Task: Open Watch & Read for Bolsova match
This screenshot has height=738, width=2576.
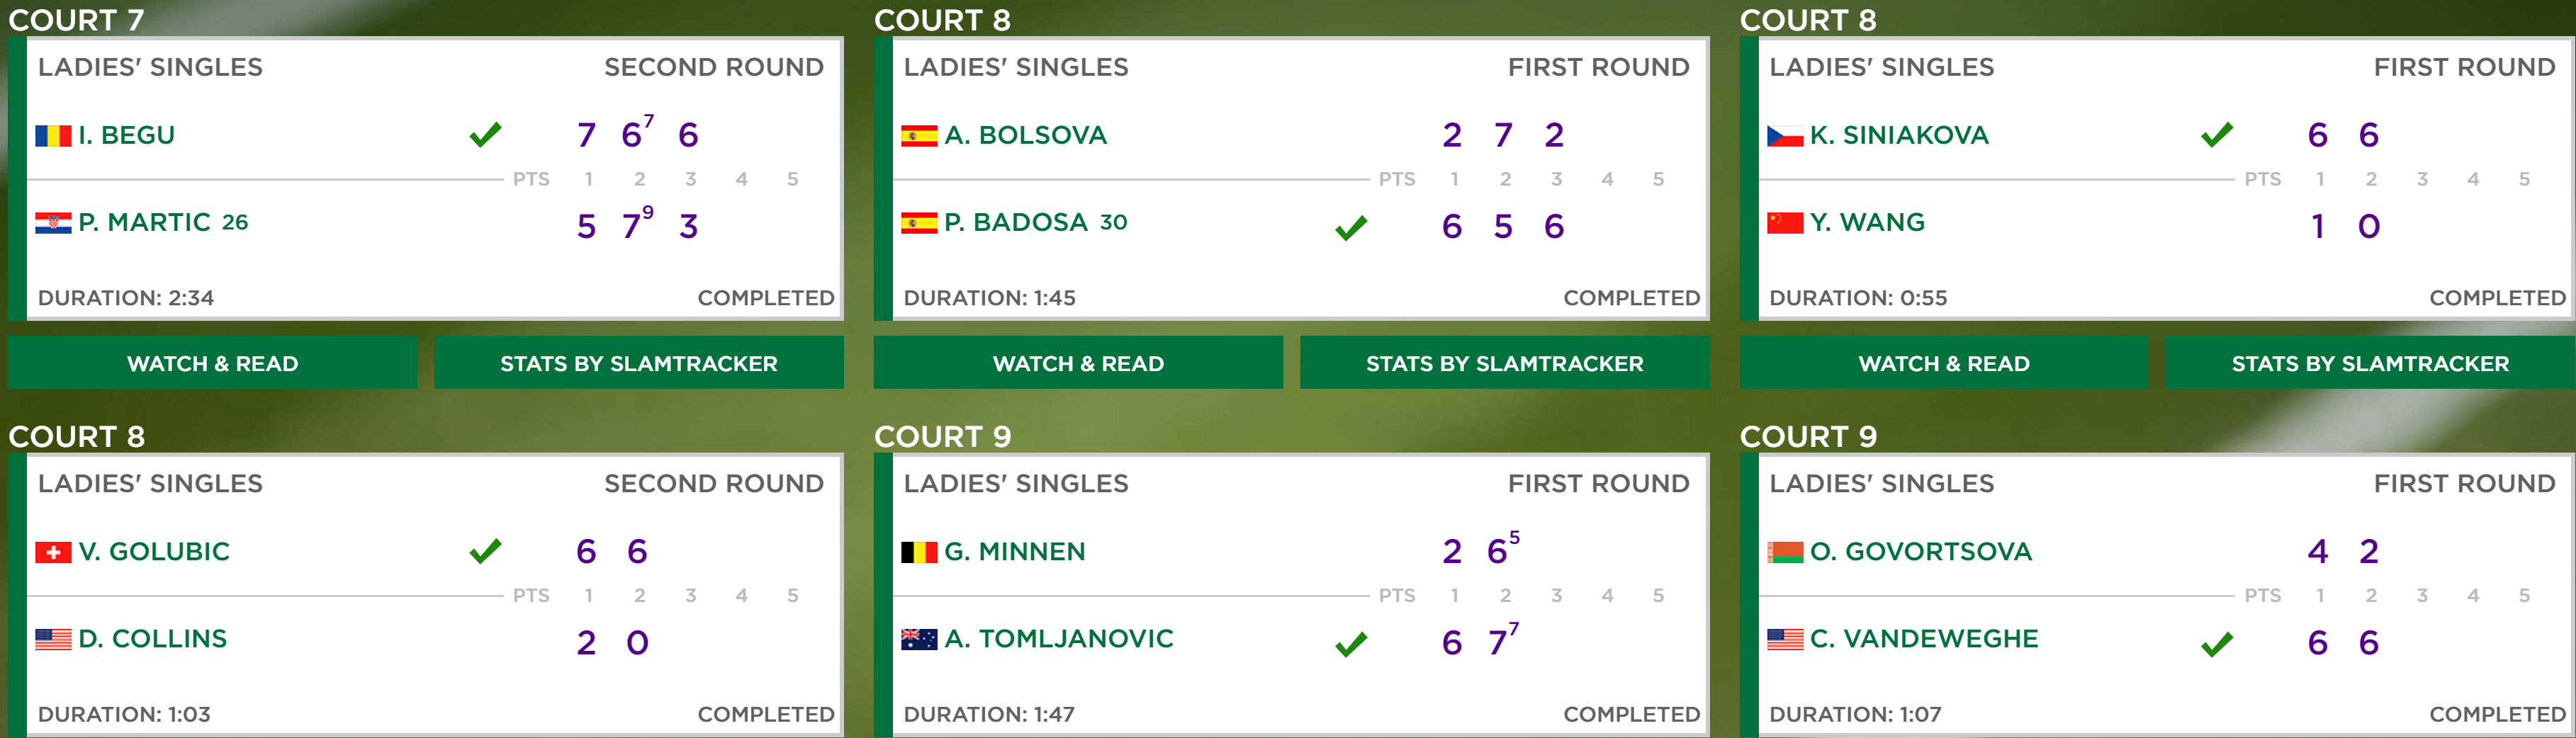Action: click(1079, 363)
